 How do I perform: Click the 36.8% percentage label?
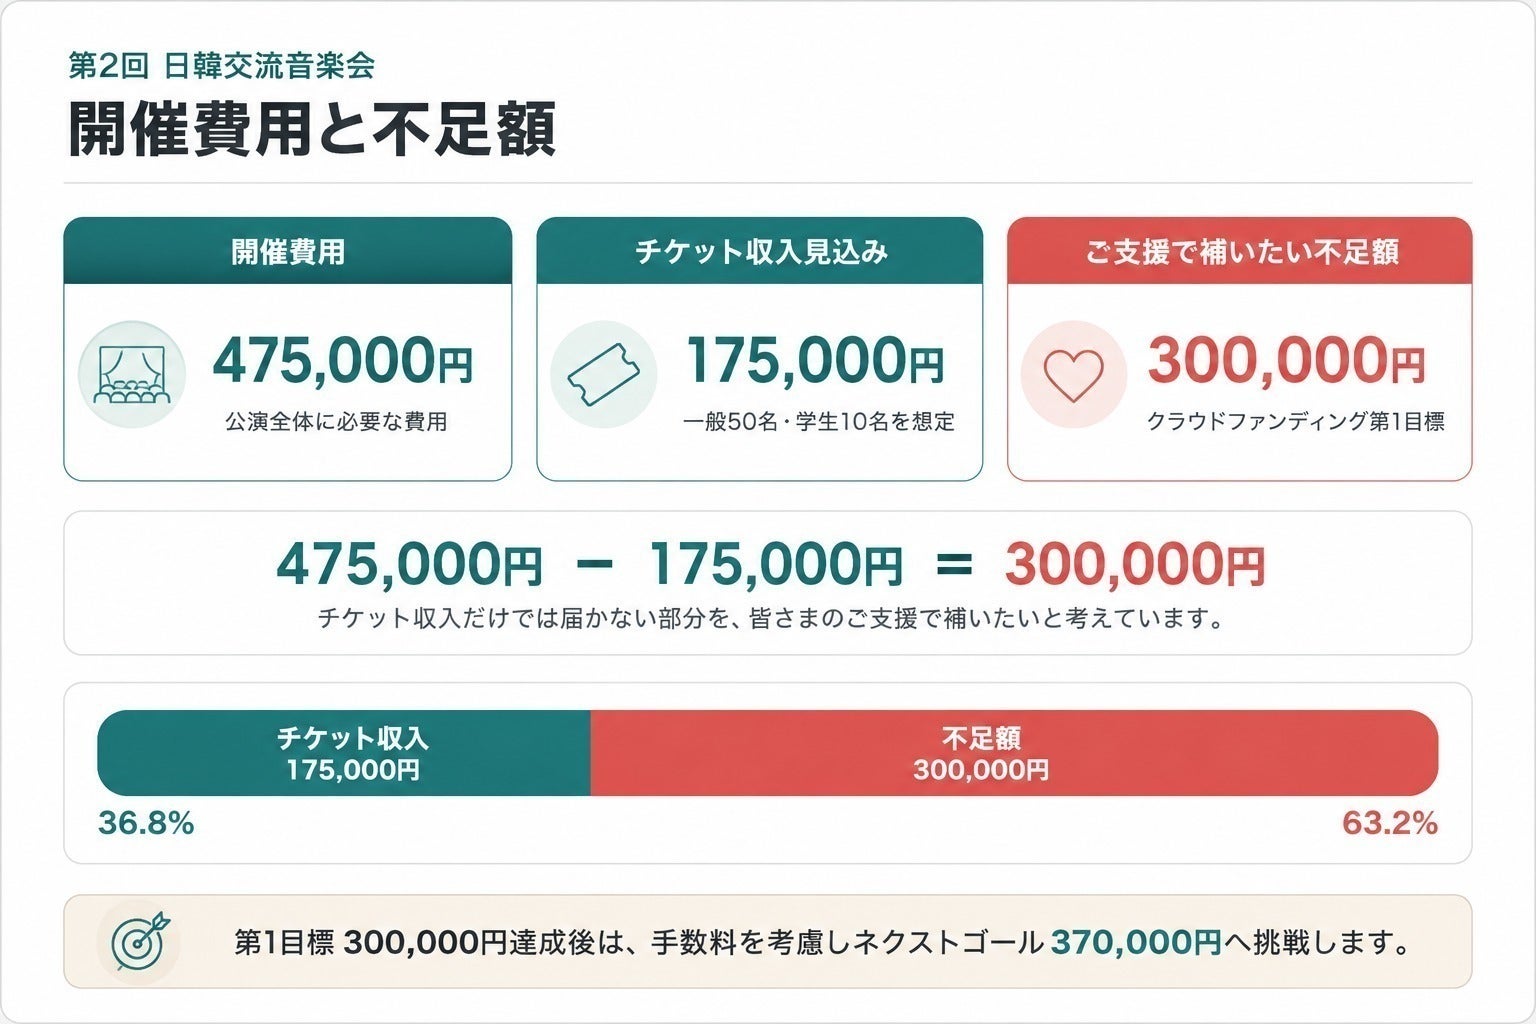point(146,823)
